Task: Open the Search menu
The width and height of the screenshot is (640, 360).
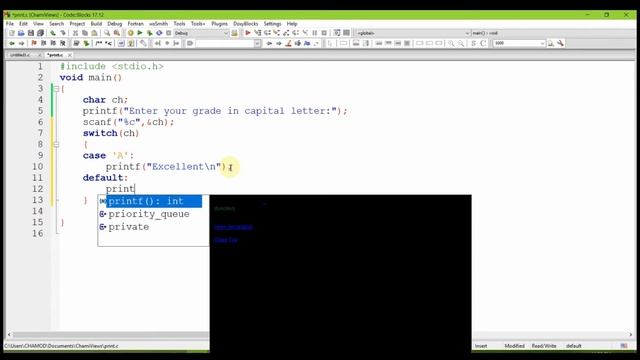Action: [x=56, y=24]
